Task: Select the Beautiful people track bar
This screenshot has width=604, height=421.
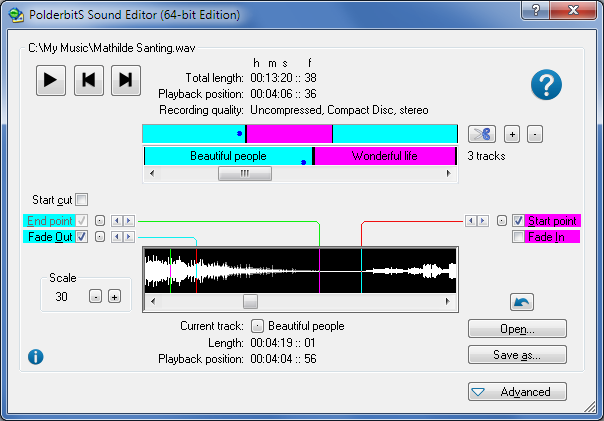Action: tap(228, 156)
